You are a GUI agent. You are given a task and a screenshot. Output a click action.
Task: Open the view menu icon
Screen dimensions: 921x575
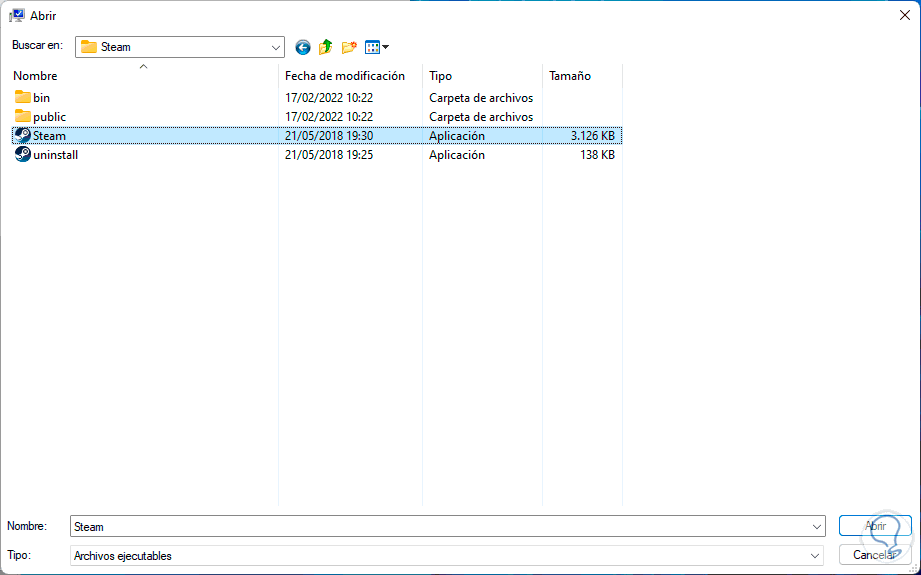(x=372, y=47)
